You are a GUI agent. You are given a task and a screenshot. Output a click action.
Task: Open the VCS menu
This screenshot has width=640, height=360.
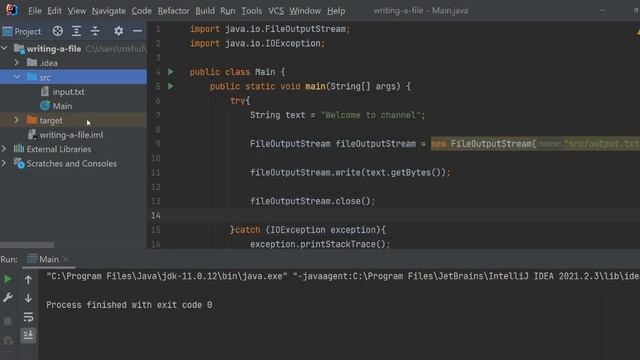click(x=276, y=11)
